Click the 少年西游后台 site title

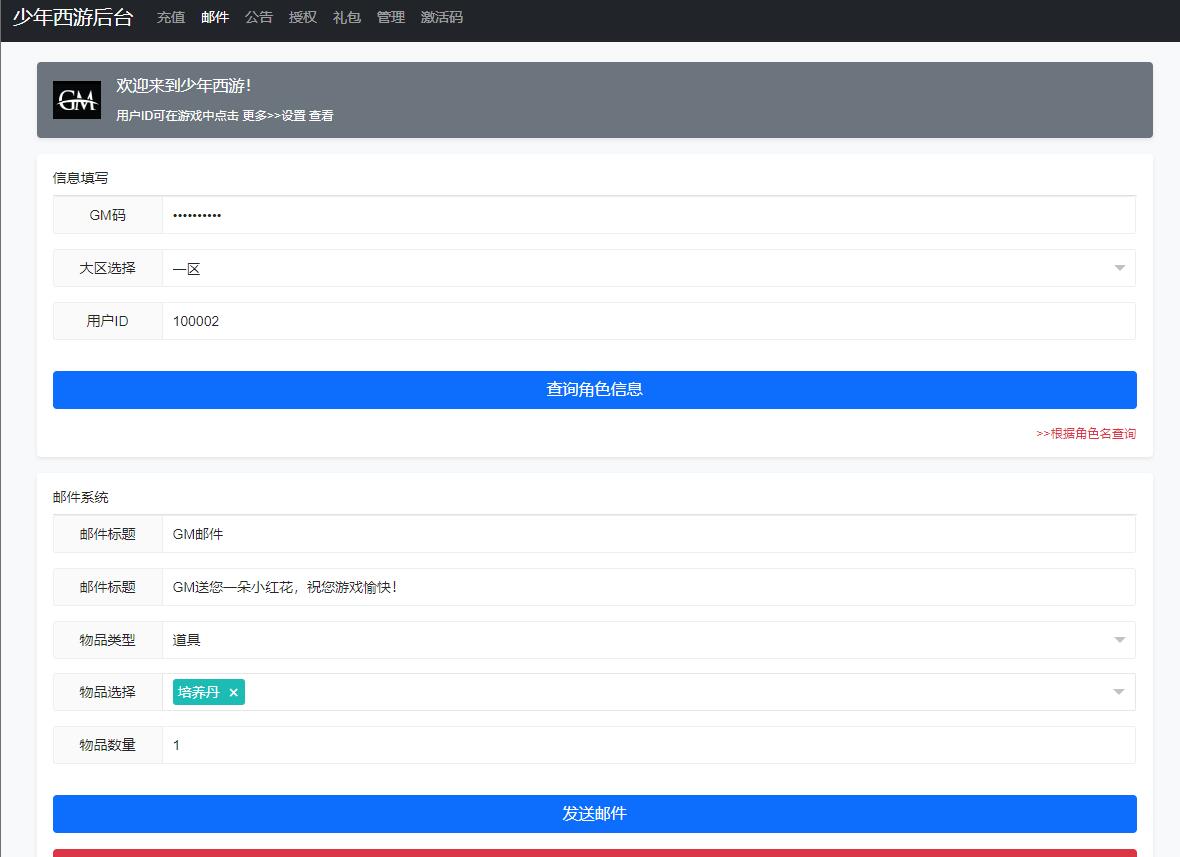click(73, 17)
